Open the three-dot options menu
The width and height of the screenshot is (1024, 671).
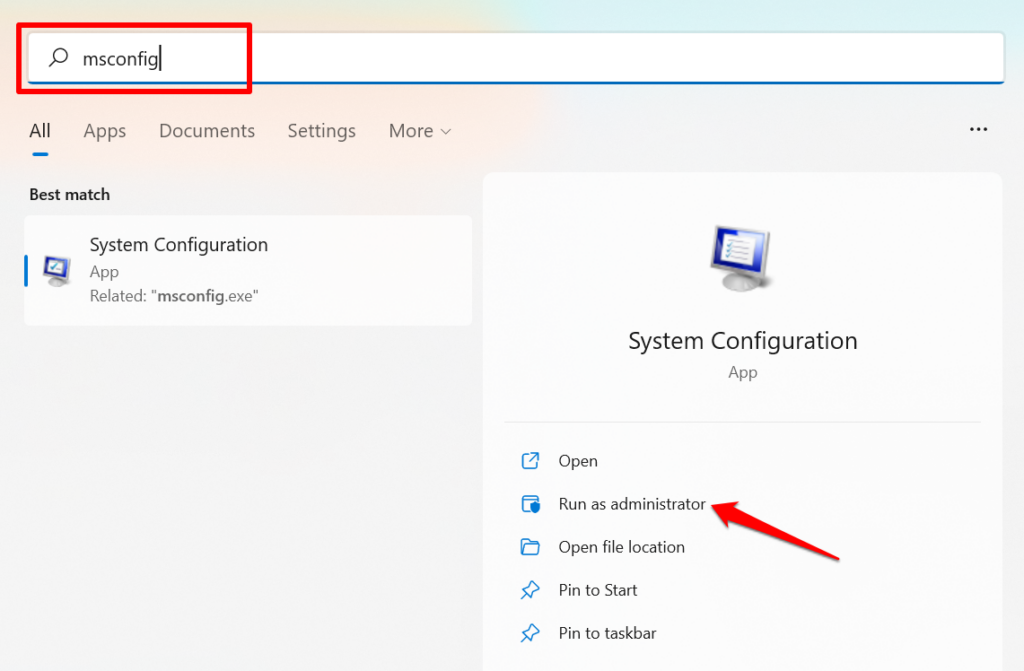click(x=978, y=129)
